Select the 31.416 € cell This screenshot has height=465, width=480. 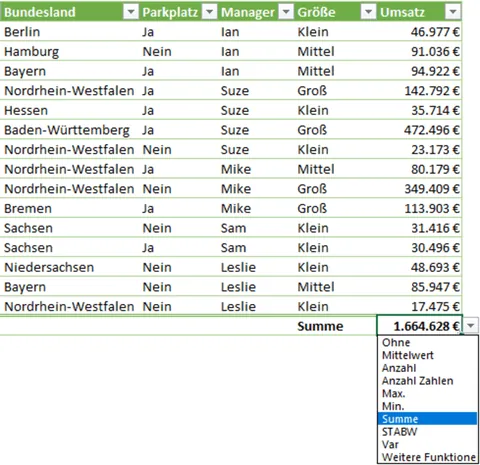click(x=419, y=228)
